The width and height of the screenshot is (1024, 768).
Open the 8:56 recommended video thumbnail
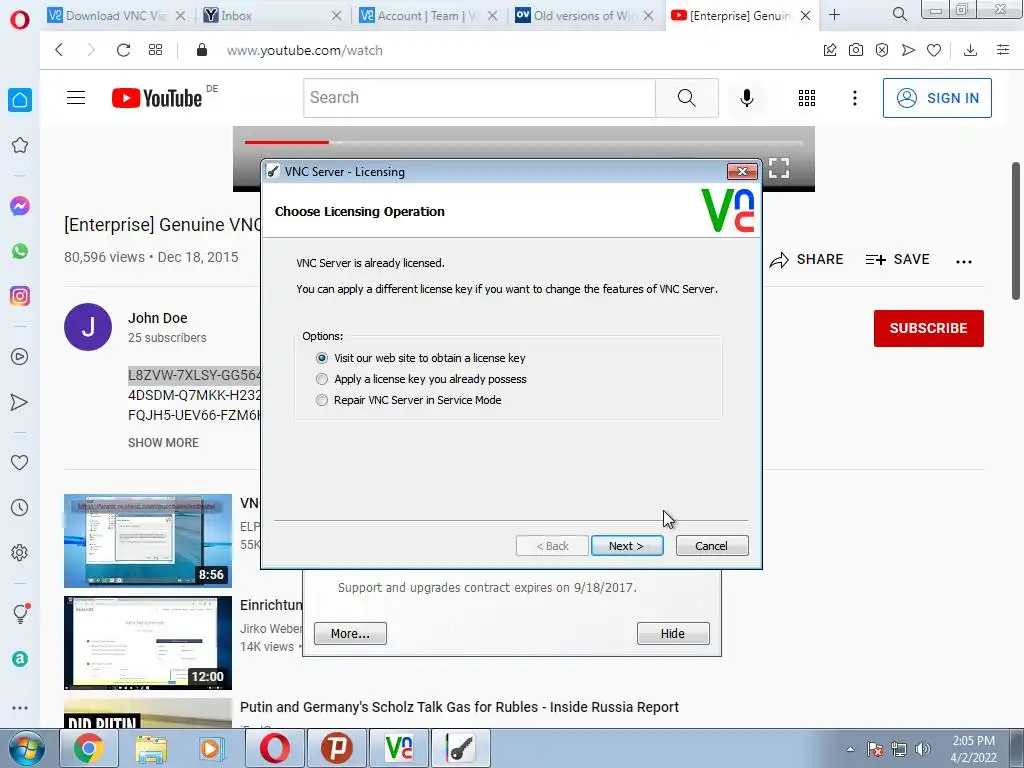coord(148,541)
